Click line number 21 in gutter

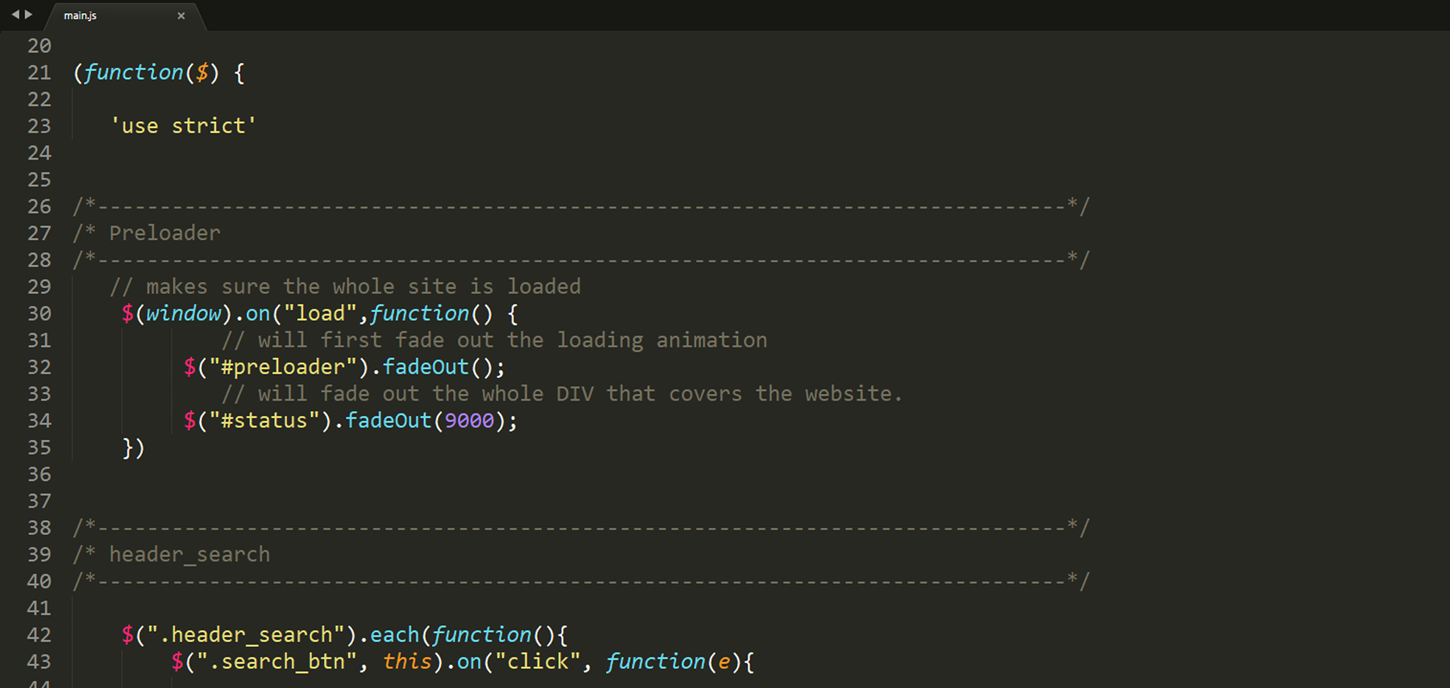[39, 73]
